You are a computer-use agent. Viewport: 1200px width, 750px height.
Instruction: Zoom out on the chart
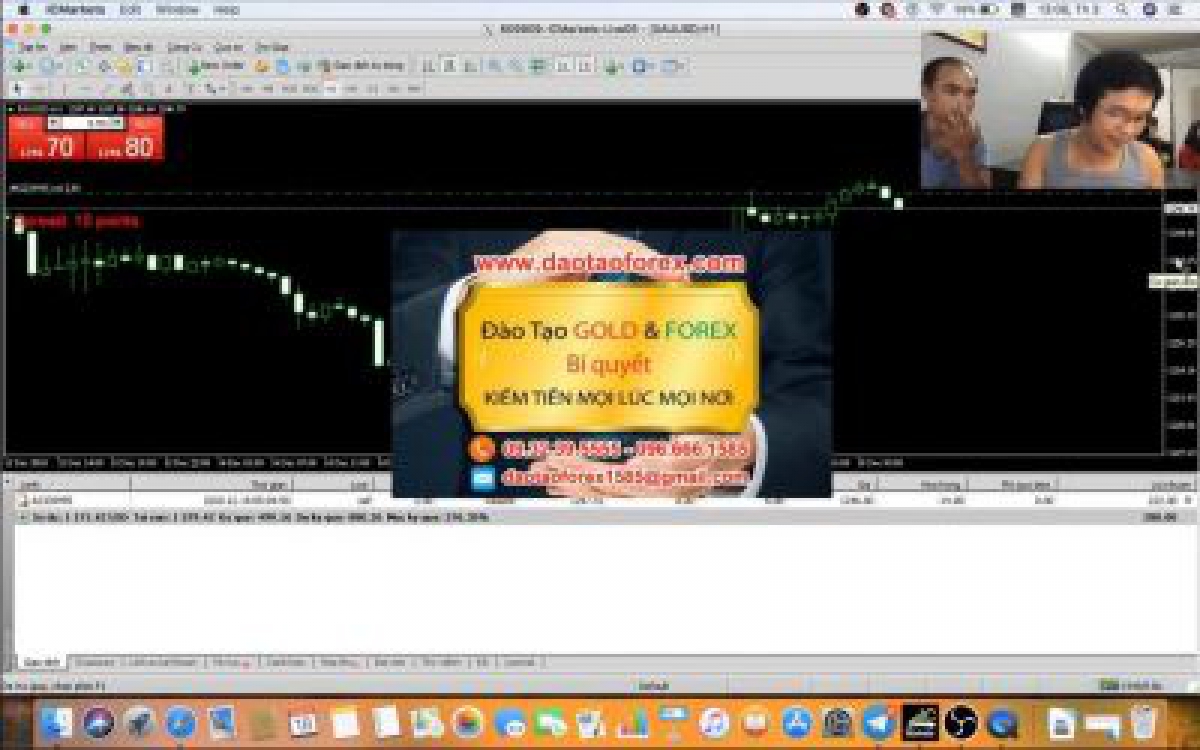coord(516,66)
